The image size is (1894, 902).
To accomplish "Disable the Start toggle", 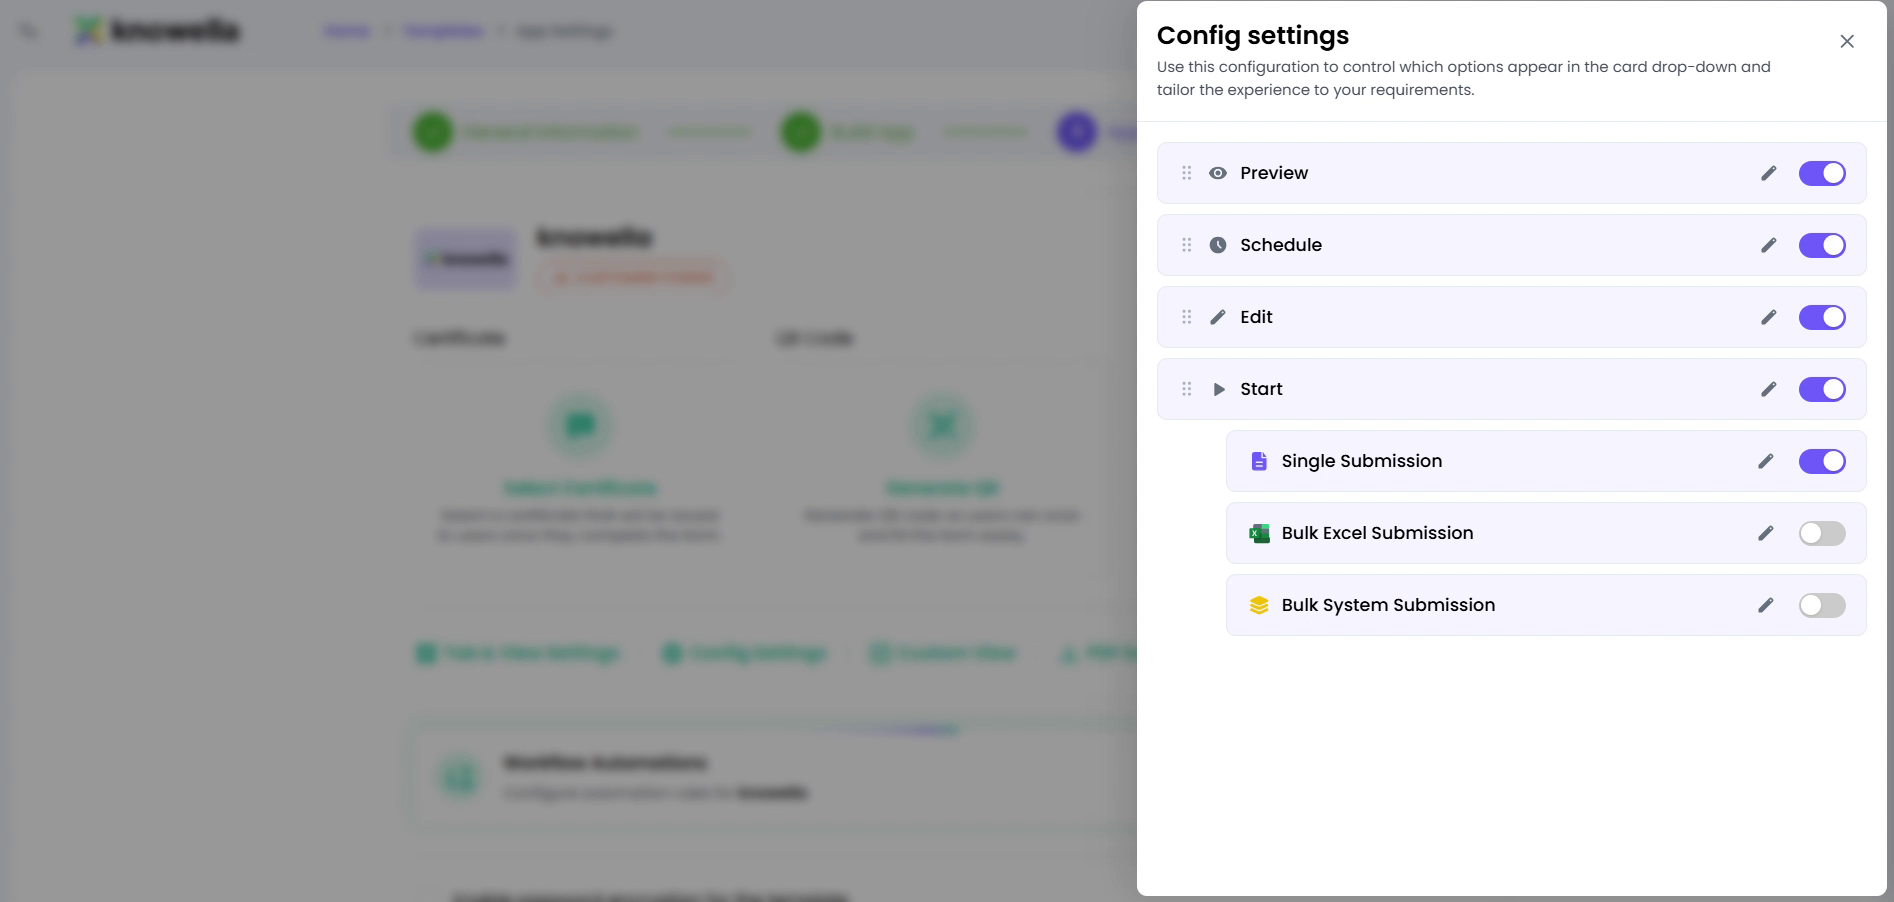I will coord(1822,389).
